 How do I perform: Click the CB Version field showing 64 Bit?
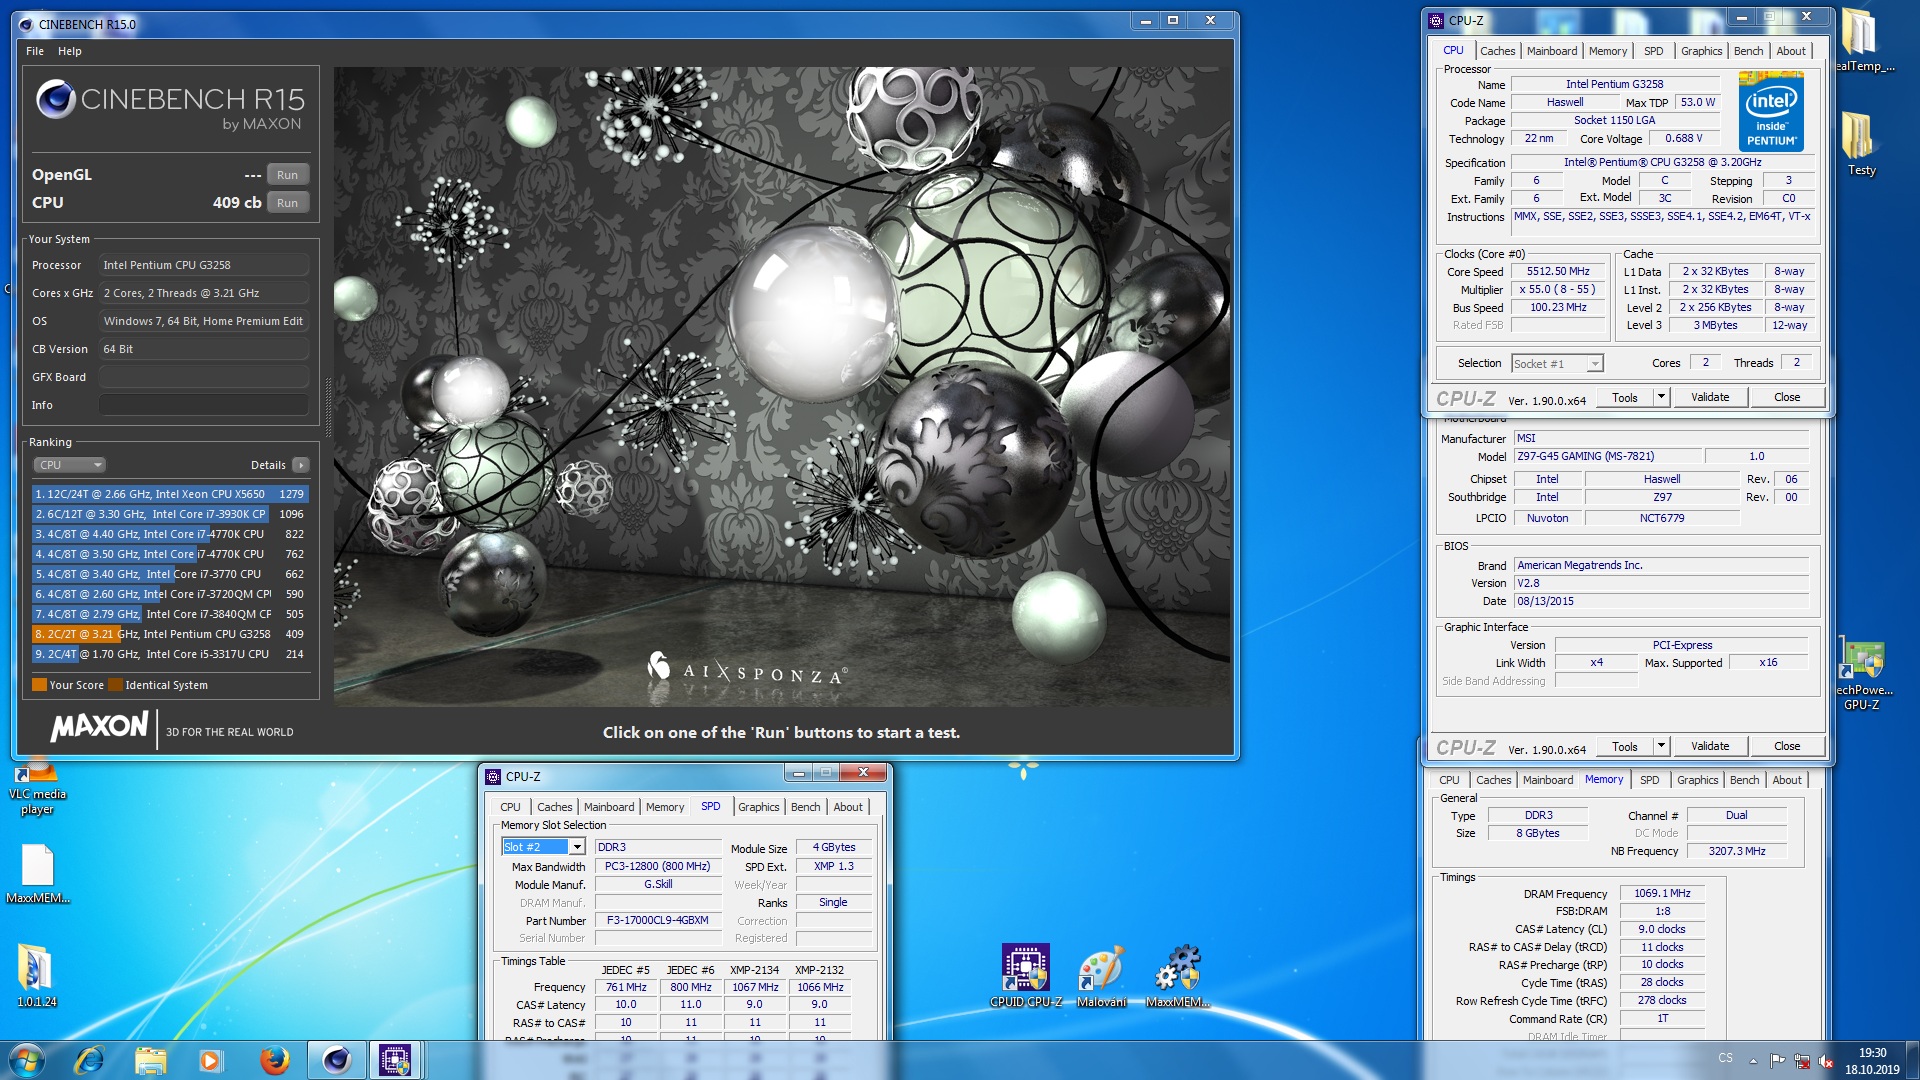pyautogui.click(x=203, y=349)
